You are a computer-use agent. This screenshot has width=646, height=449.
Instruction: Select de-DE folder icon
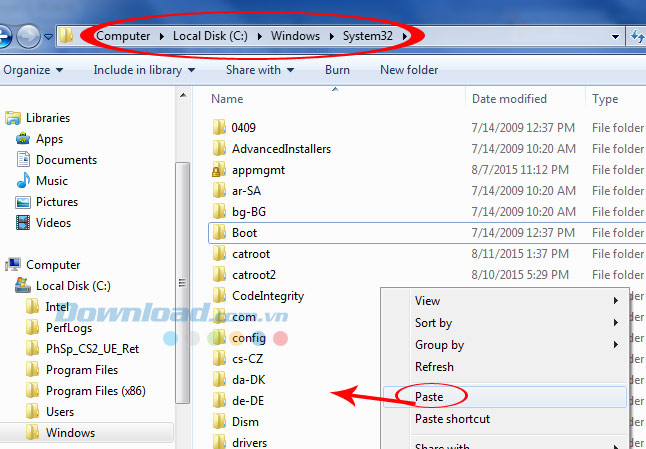[x=219, y=401]
